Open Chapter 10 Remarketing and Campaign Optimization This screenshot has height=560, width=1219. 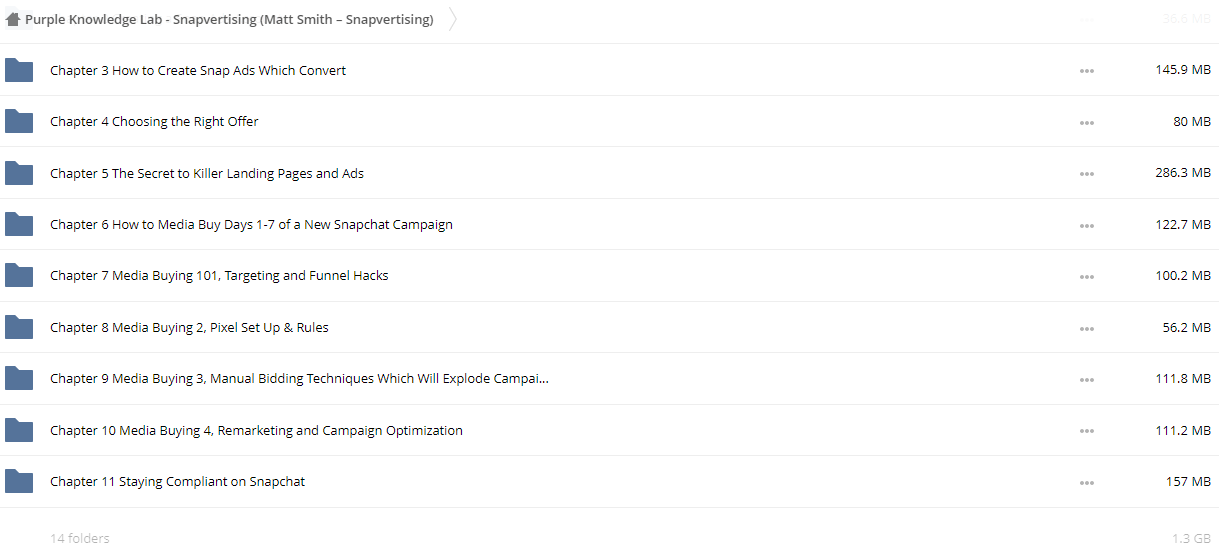point(256,430)
